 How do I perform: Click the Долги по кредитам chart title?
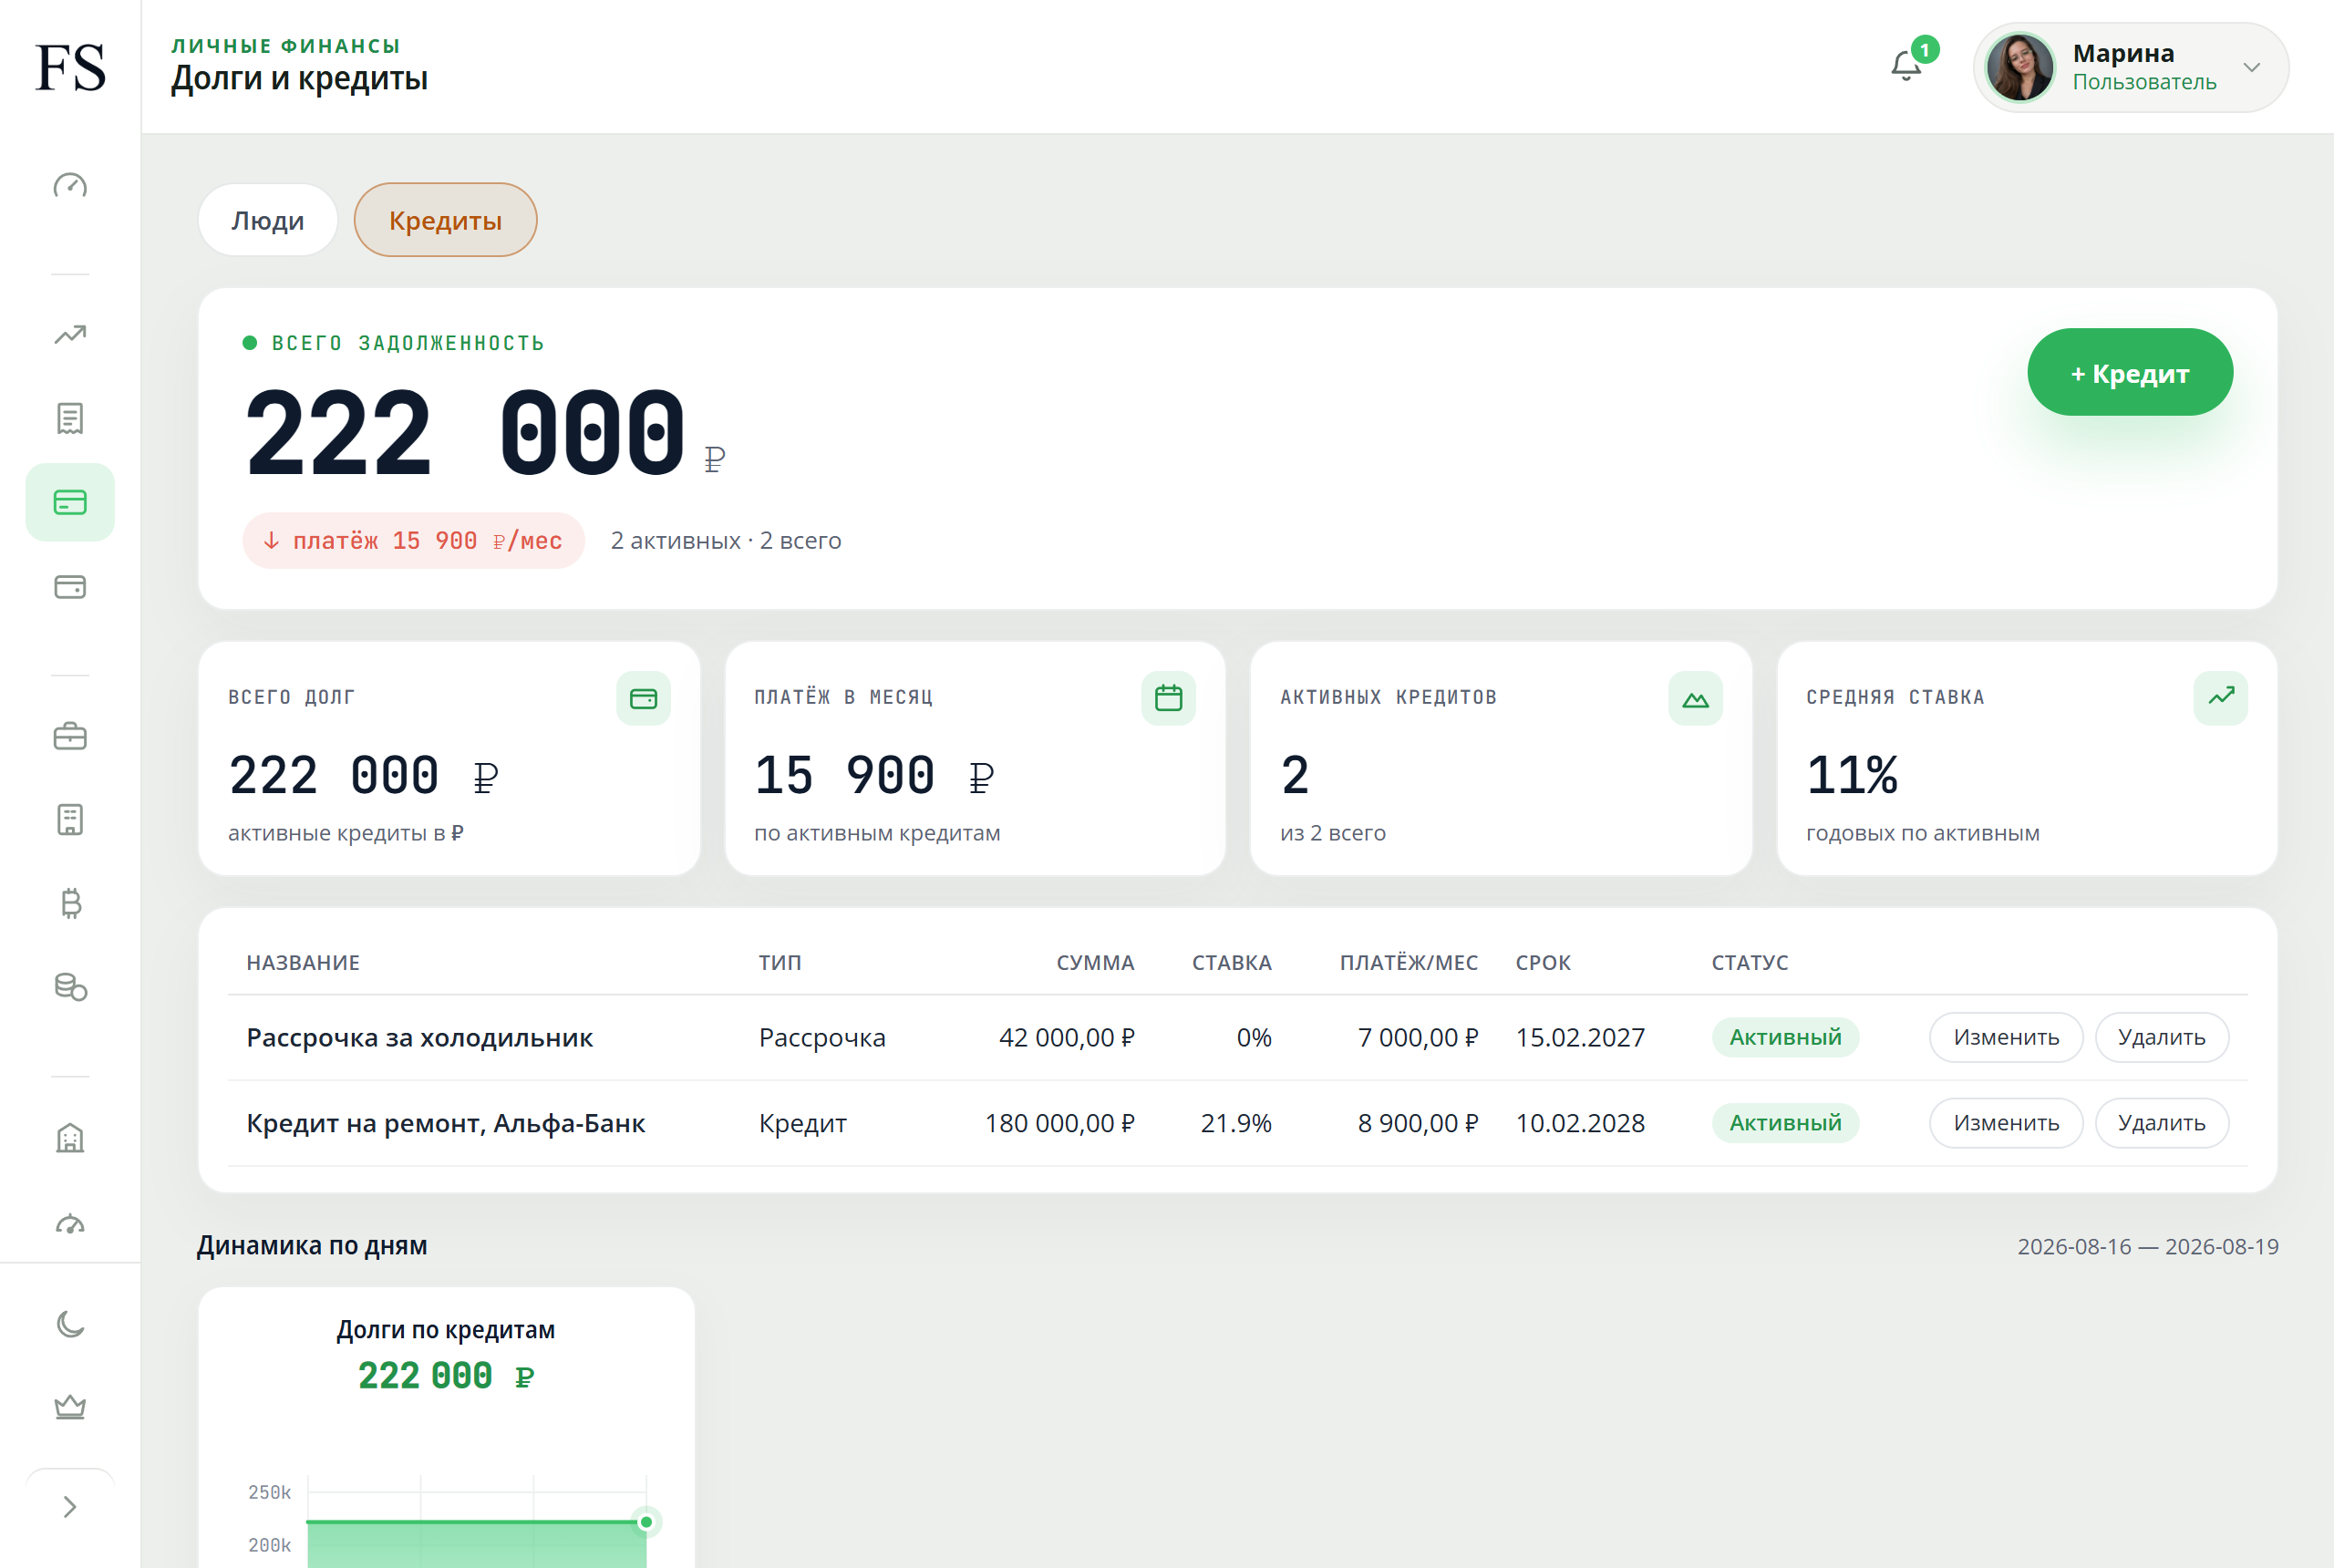[446, 1330]
